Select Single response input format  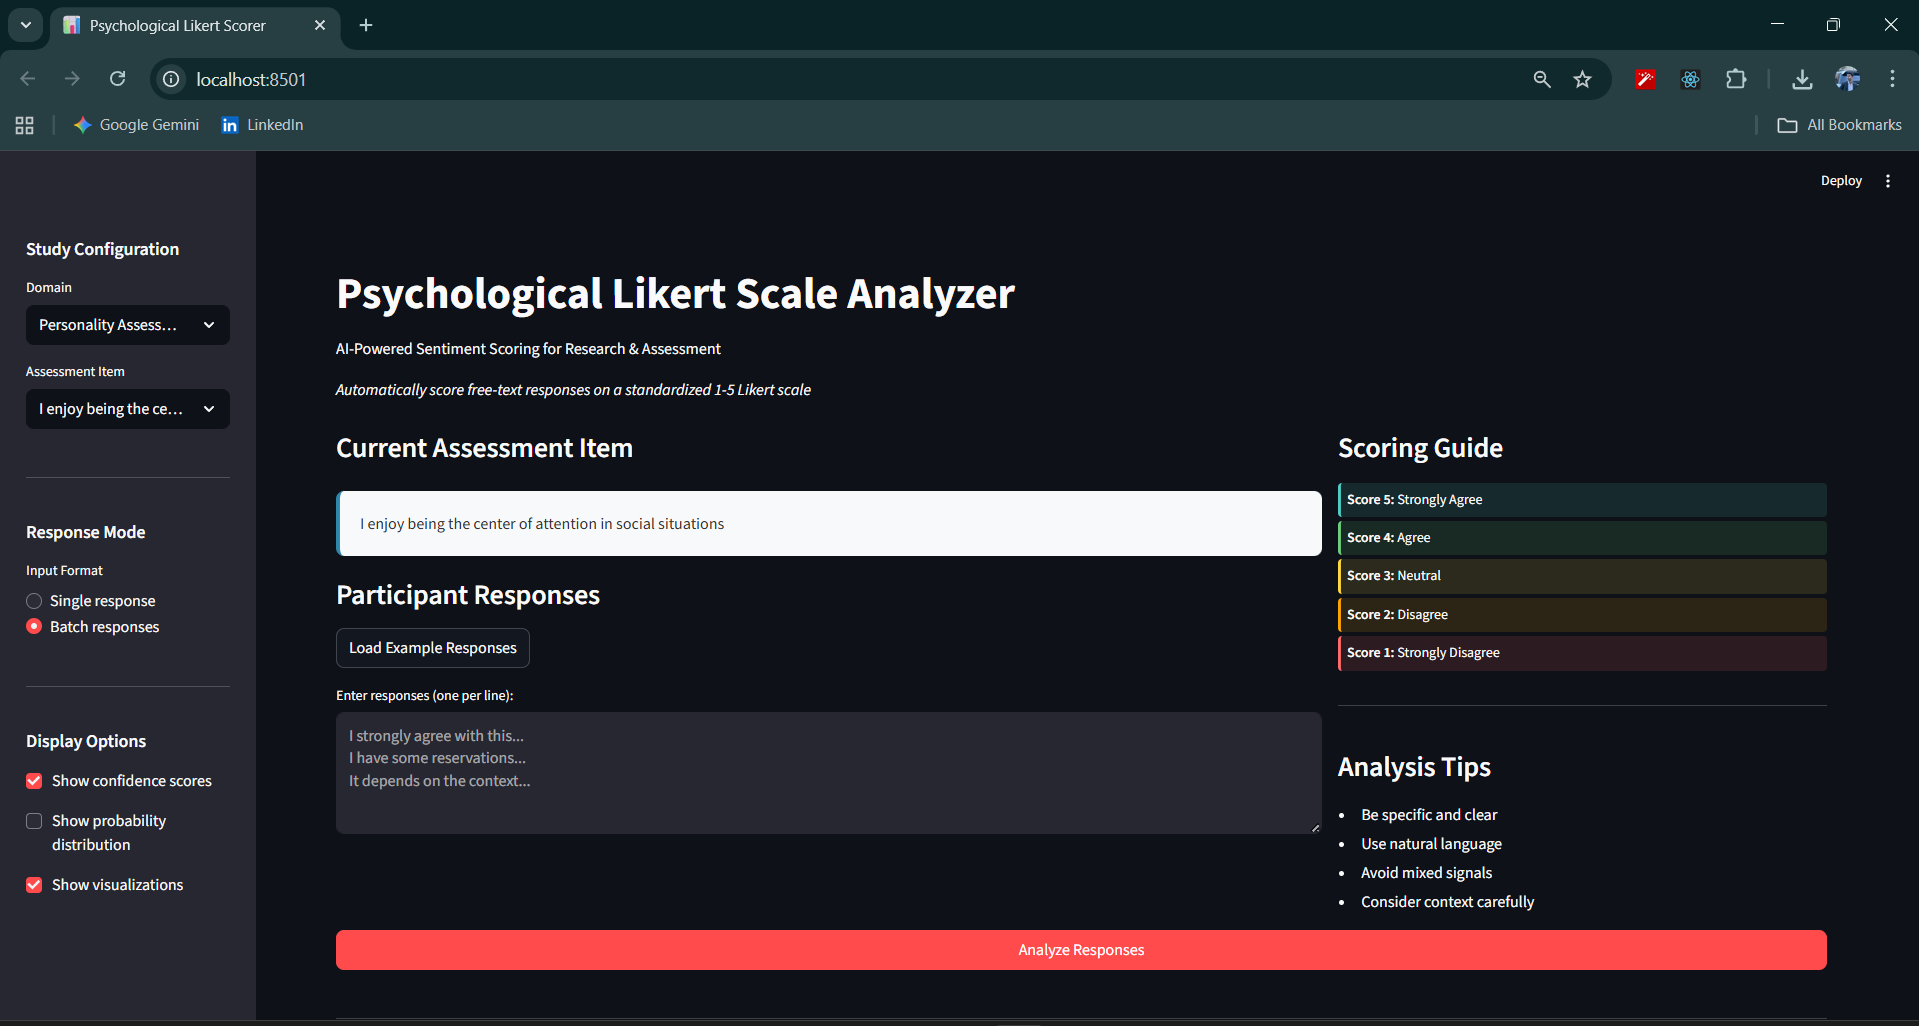point(34,600)
